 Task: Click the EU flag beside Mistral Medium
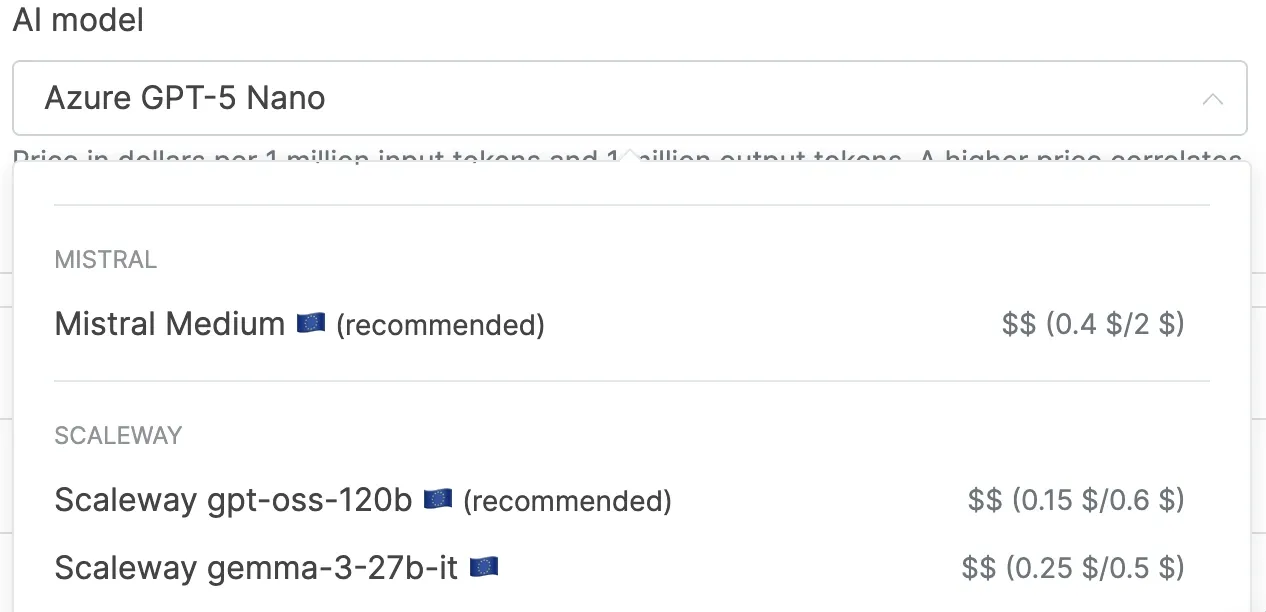coord(311,324)
